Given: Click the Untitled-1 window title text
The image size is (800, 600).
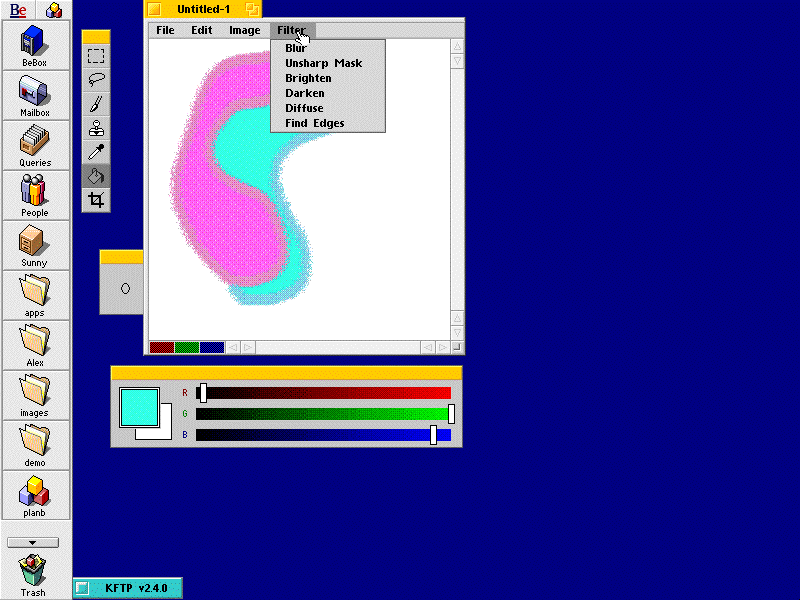Looking at the screenshot, I should (x=204, y=9).
